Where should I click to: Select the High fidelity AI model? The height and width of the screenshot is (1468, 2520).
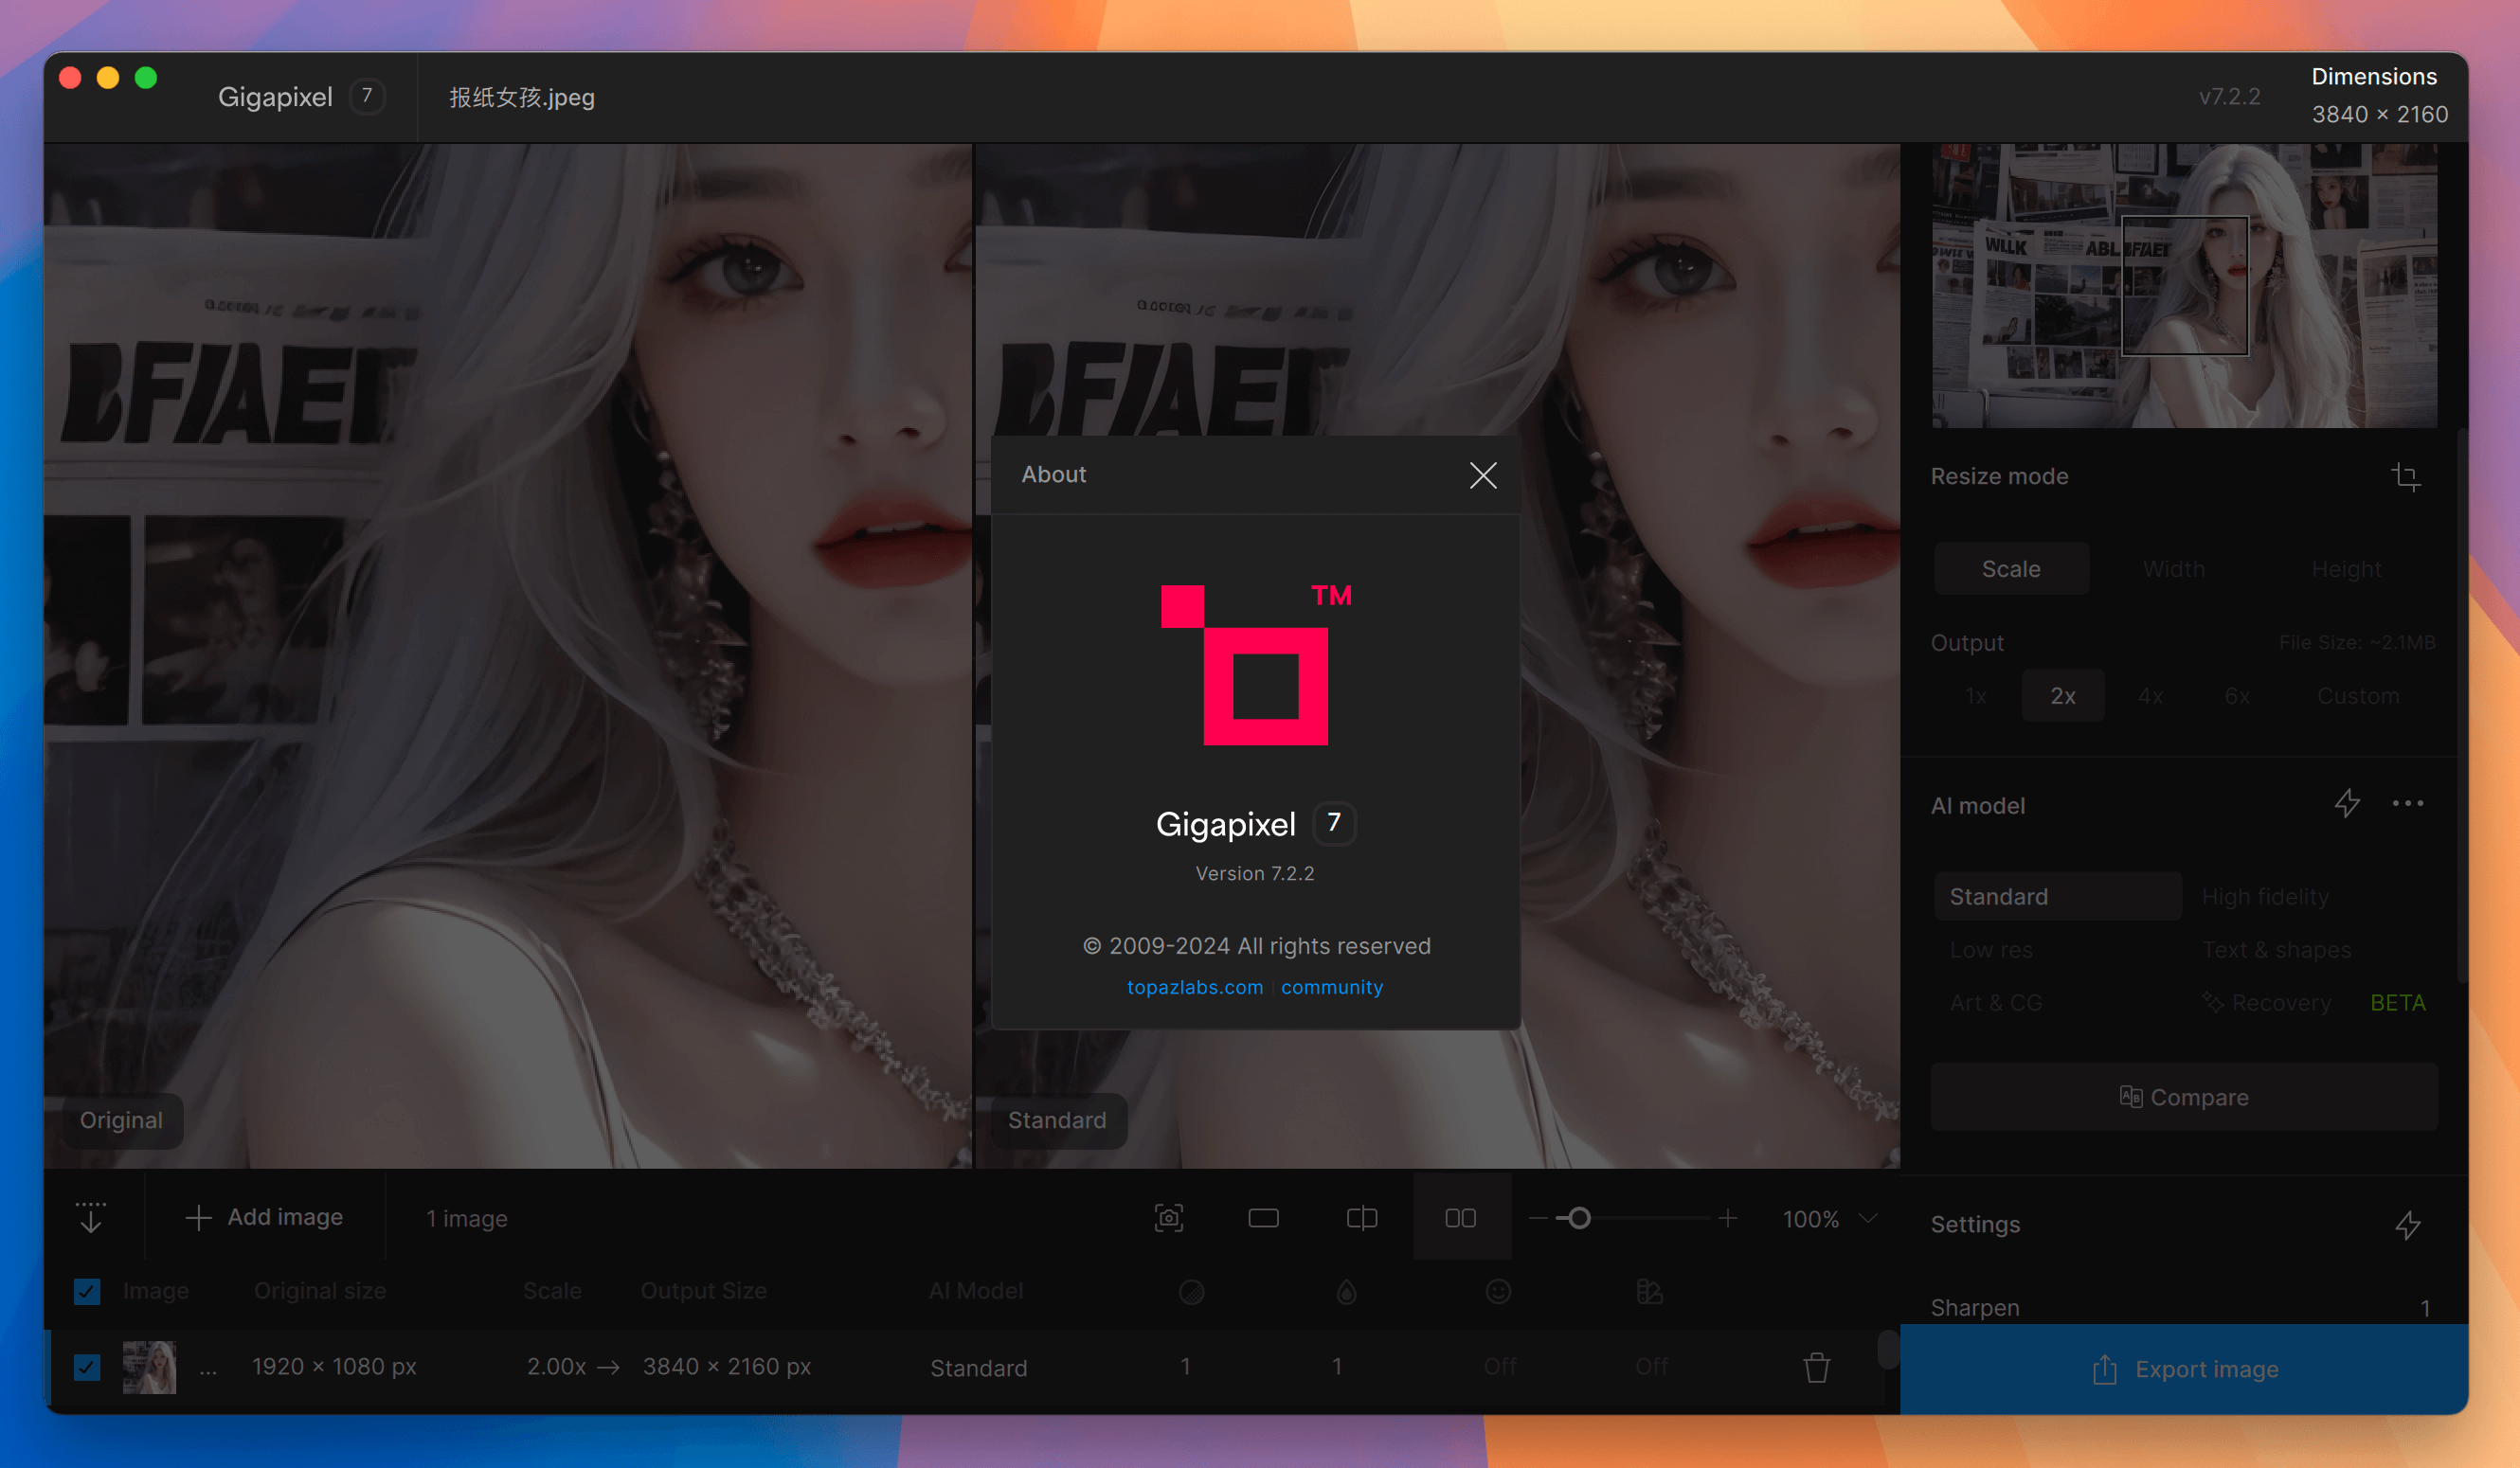[x=2265, y=897]
